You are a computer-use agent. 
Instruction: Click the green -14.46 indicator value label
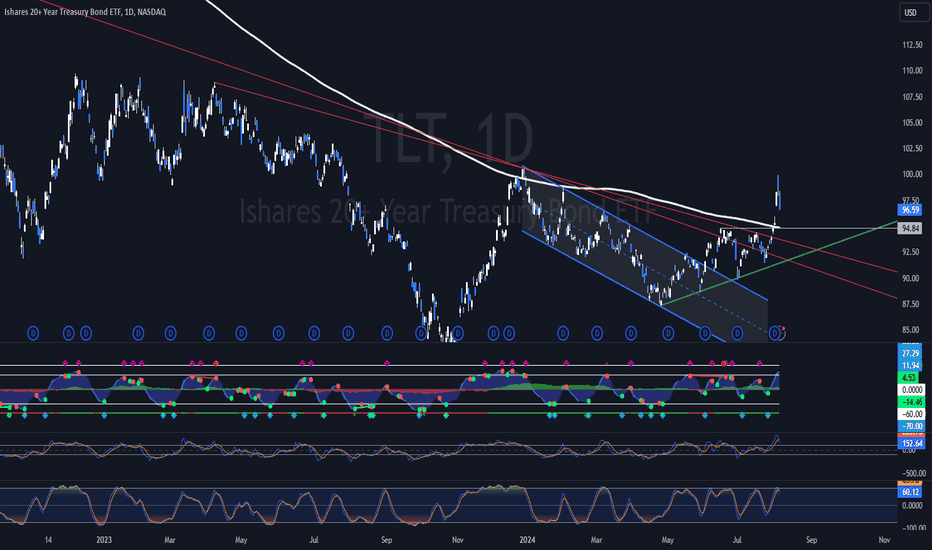point(910,402)
